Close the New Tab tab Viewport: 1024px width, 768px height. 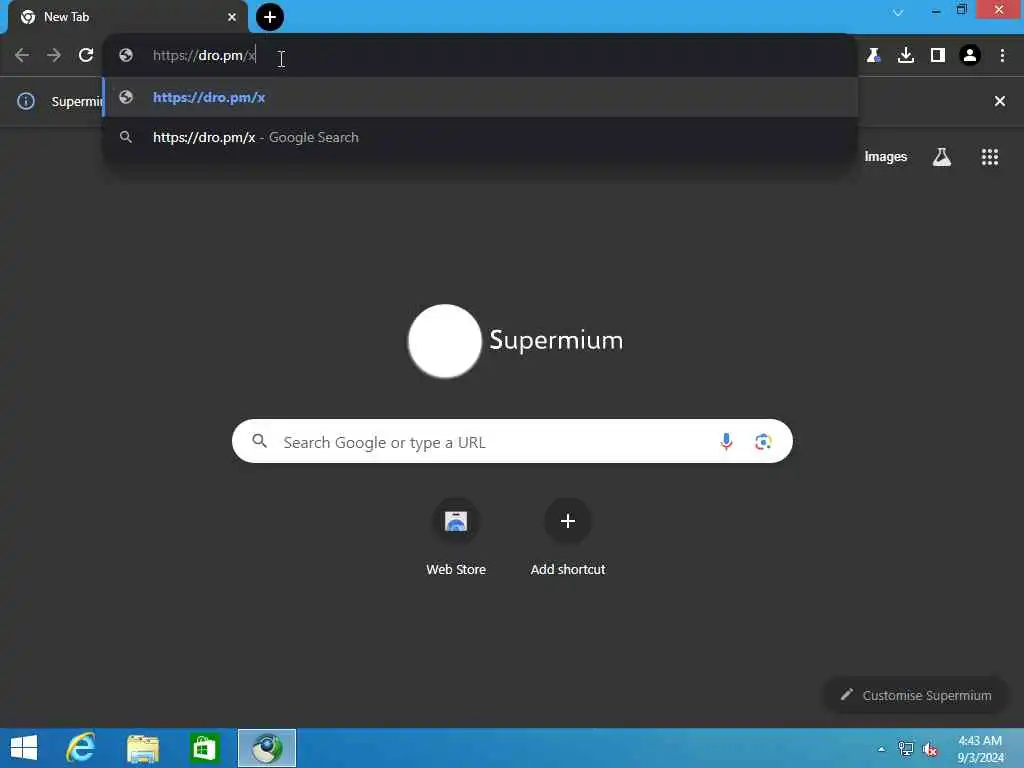click(232, 17)
